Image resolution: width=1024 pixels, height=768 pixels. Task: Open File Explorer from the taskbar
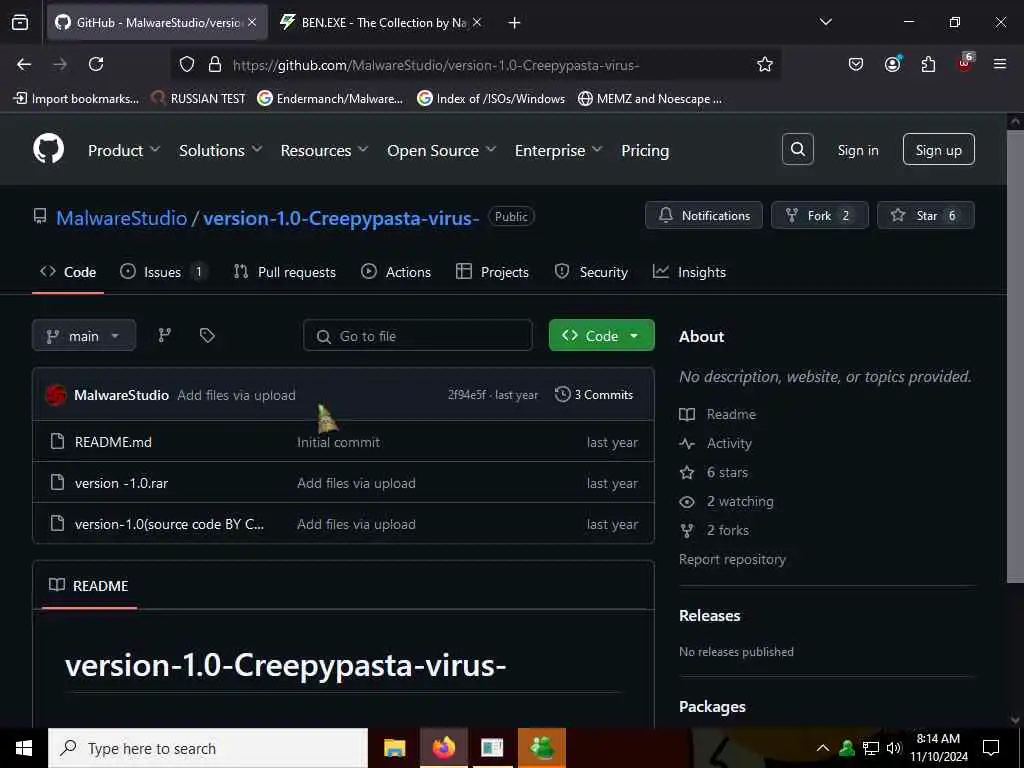394,748
